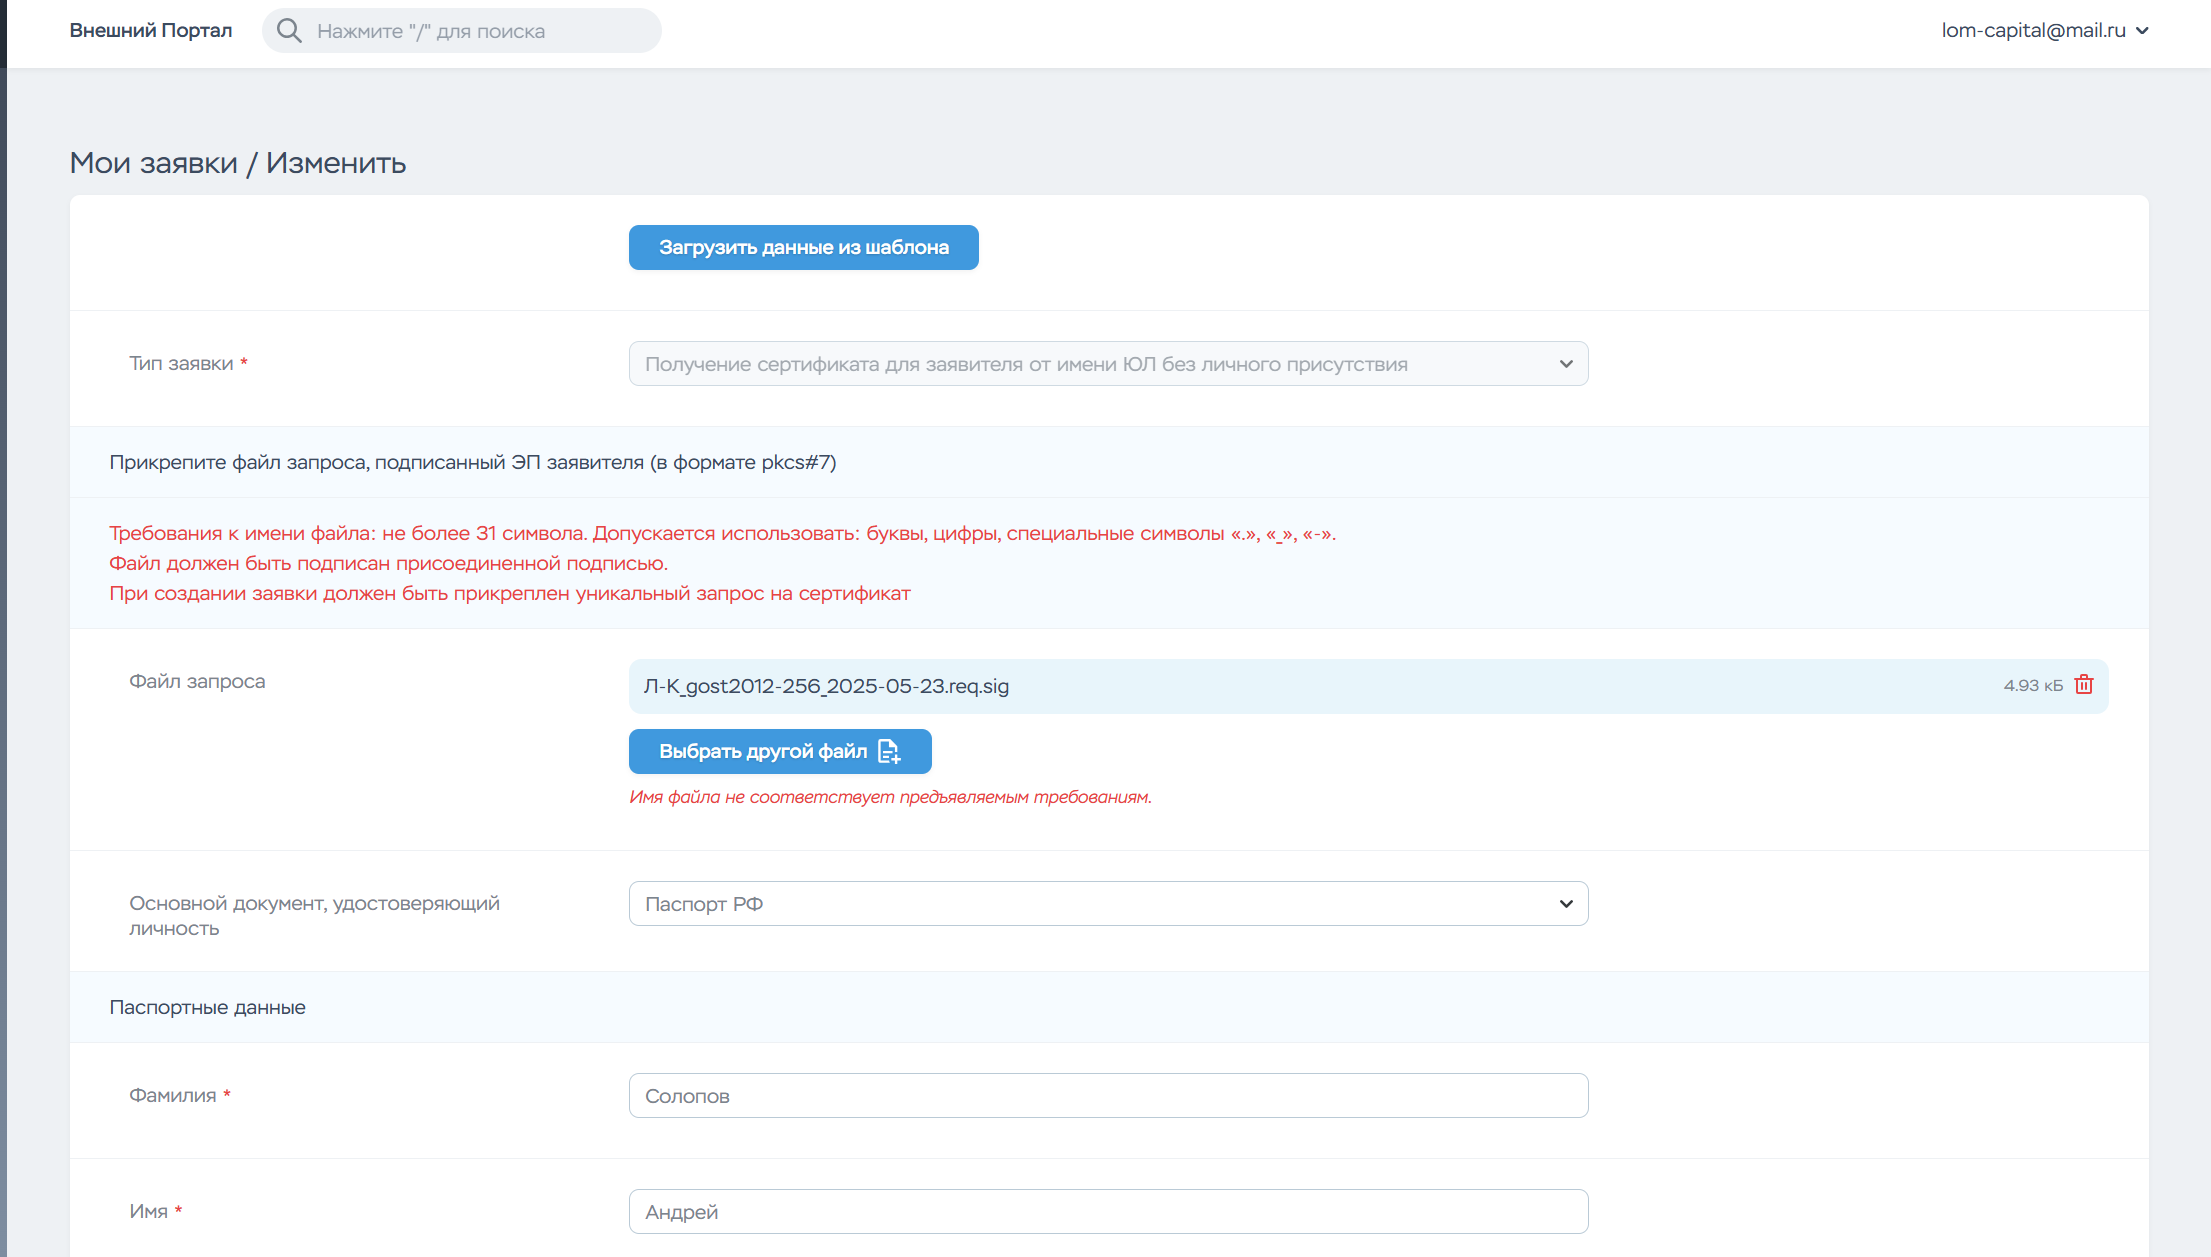
Task: Open the lom-capital@mail.ru account menu
Action: pos(2045,31)
